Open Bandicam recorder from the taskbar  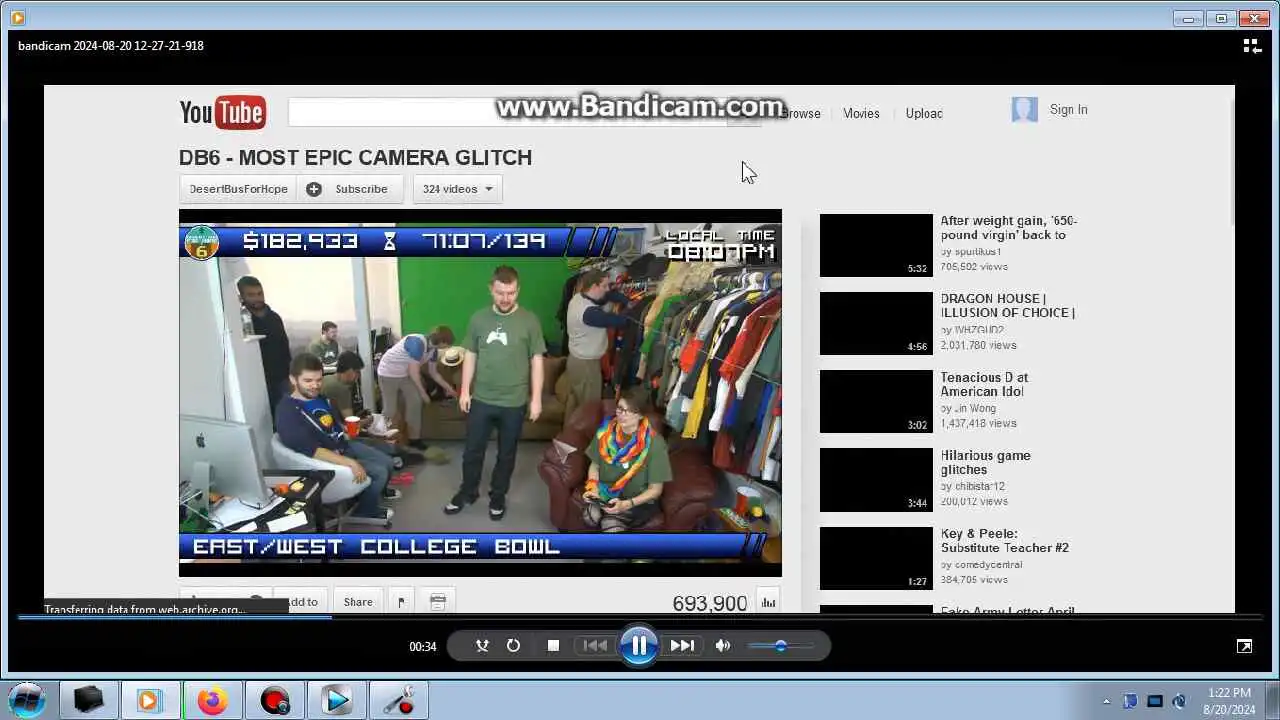[x=274, y=701]
